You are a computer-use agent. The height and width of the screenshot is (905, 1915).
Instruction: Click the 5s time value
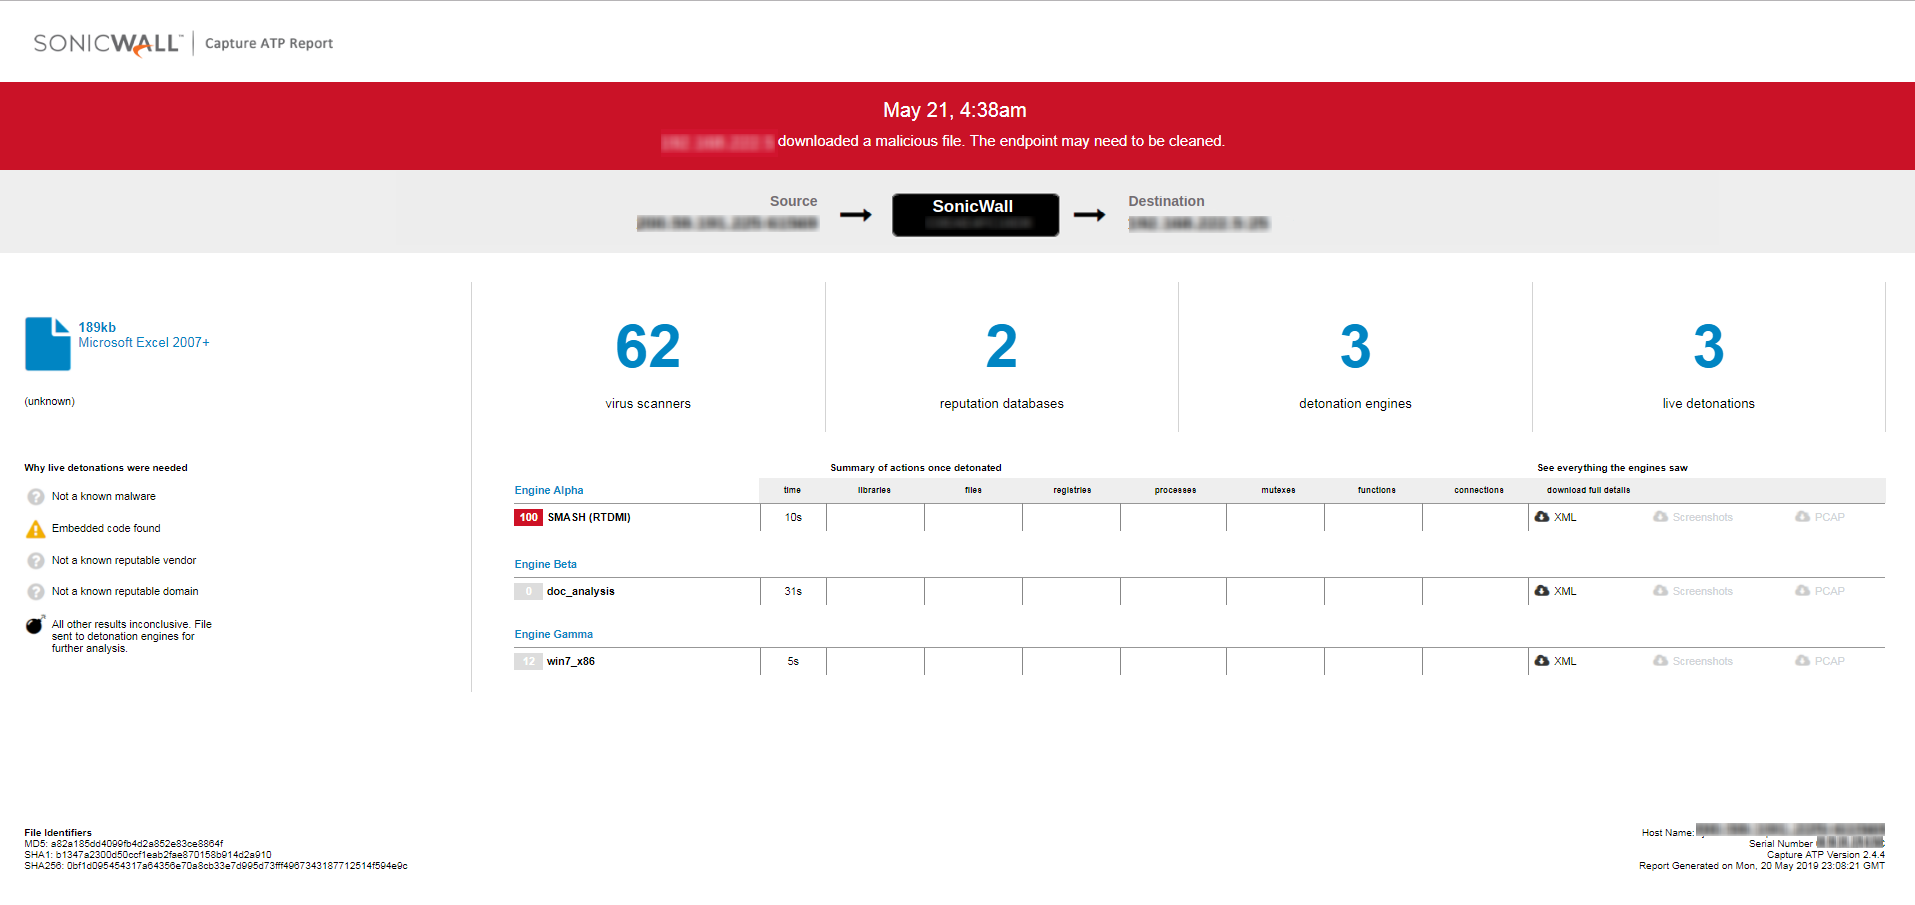[x=793, y=662]
